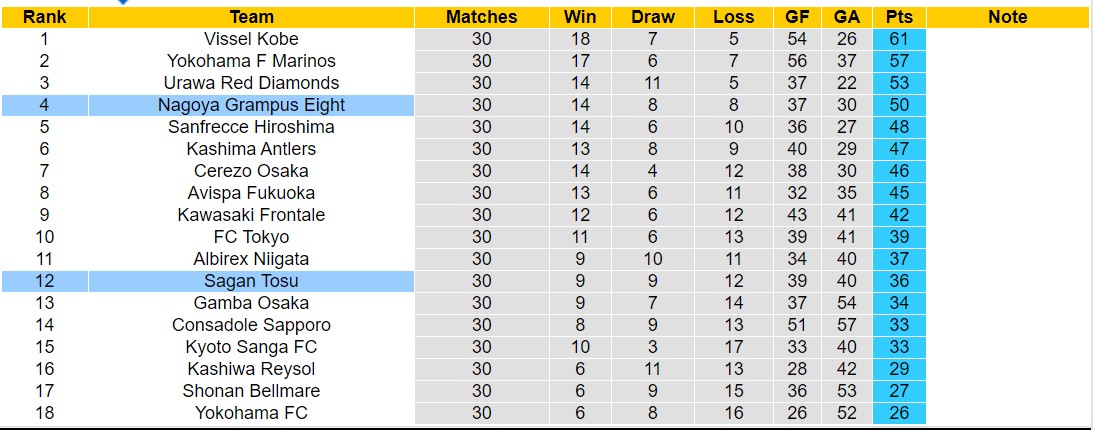Select the Draw column header
The width and height of the screenshot is (1093, 430).
point(653,17)
